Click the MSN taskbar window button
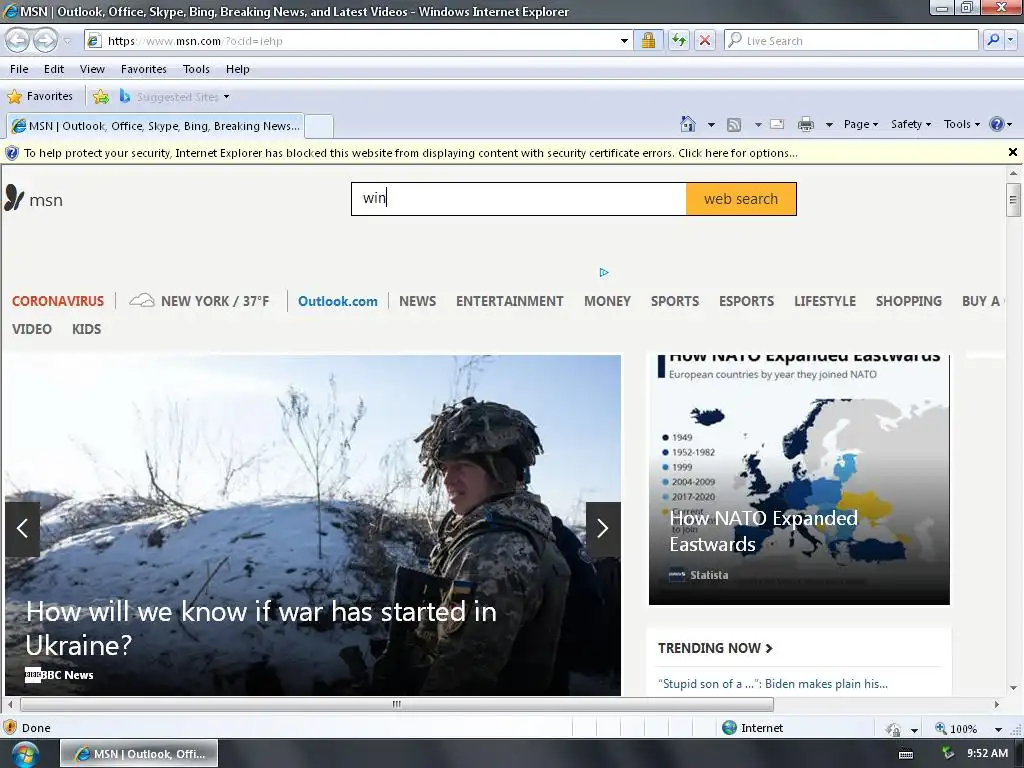 coord(139,754)
